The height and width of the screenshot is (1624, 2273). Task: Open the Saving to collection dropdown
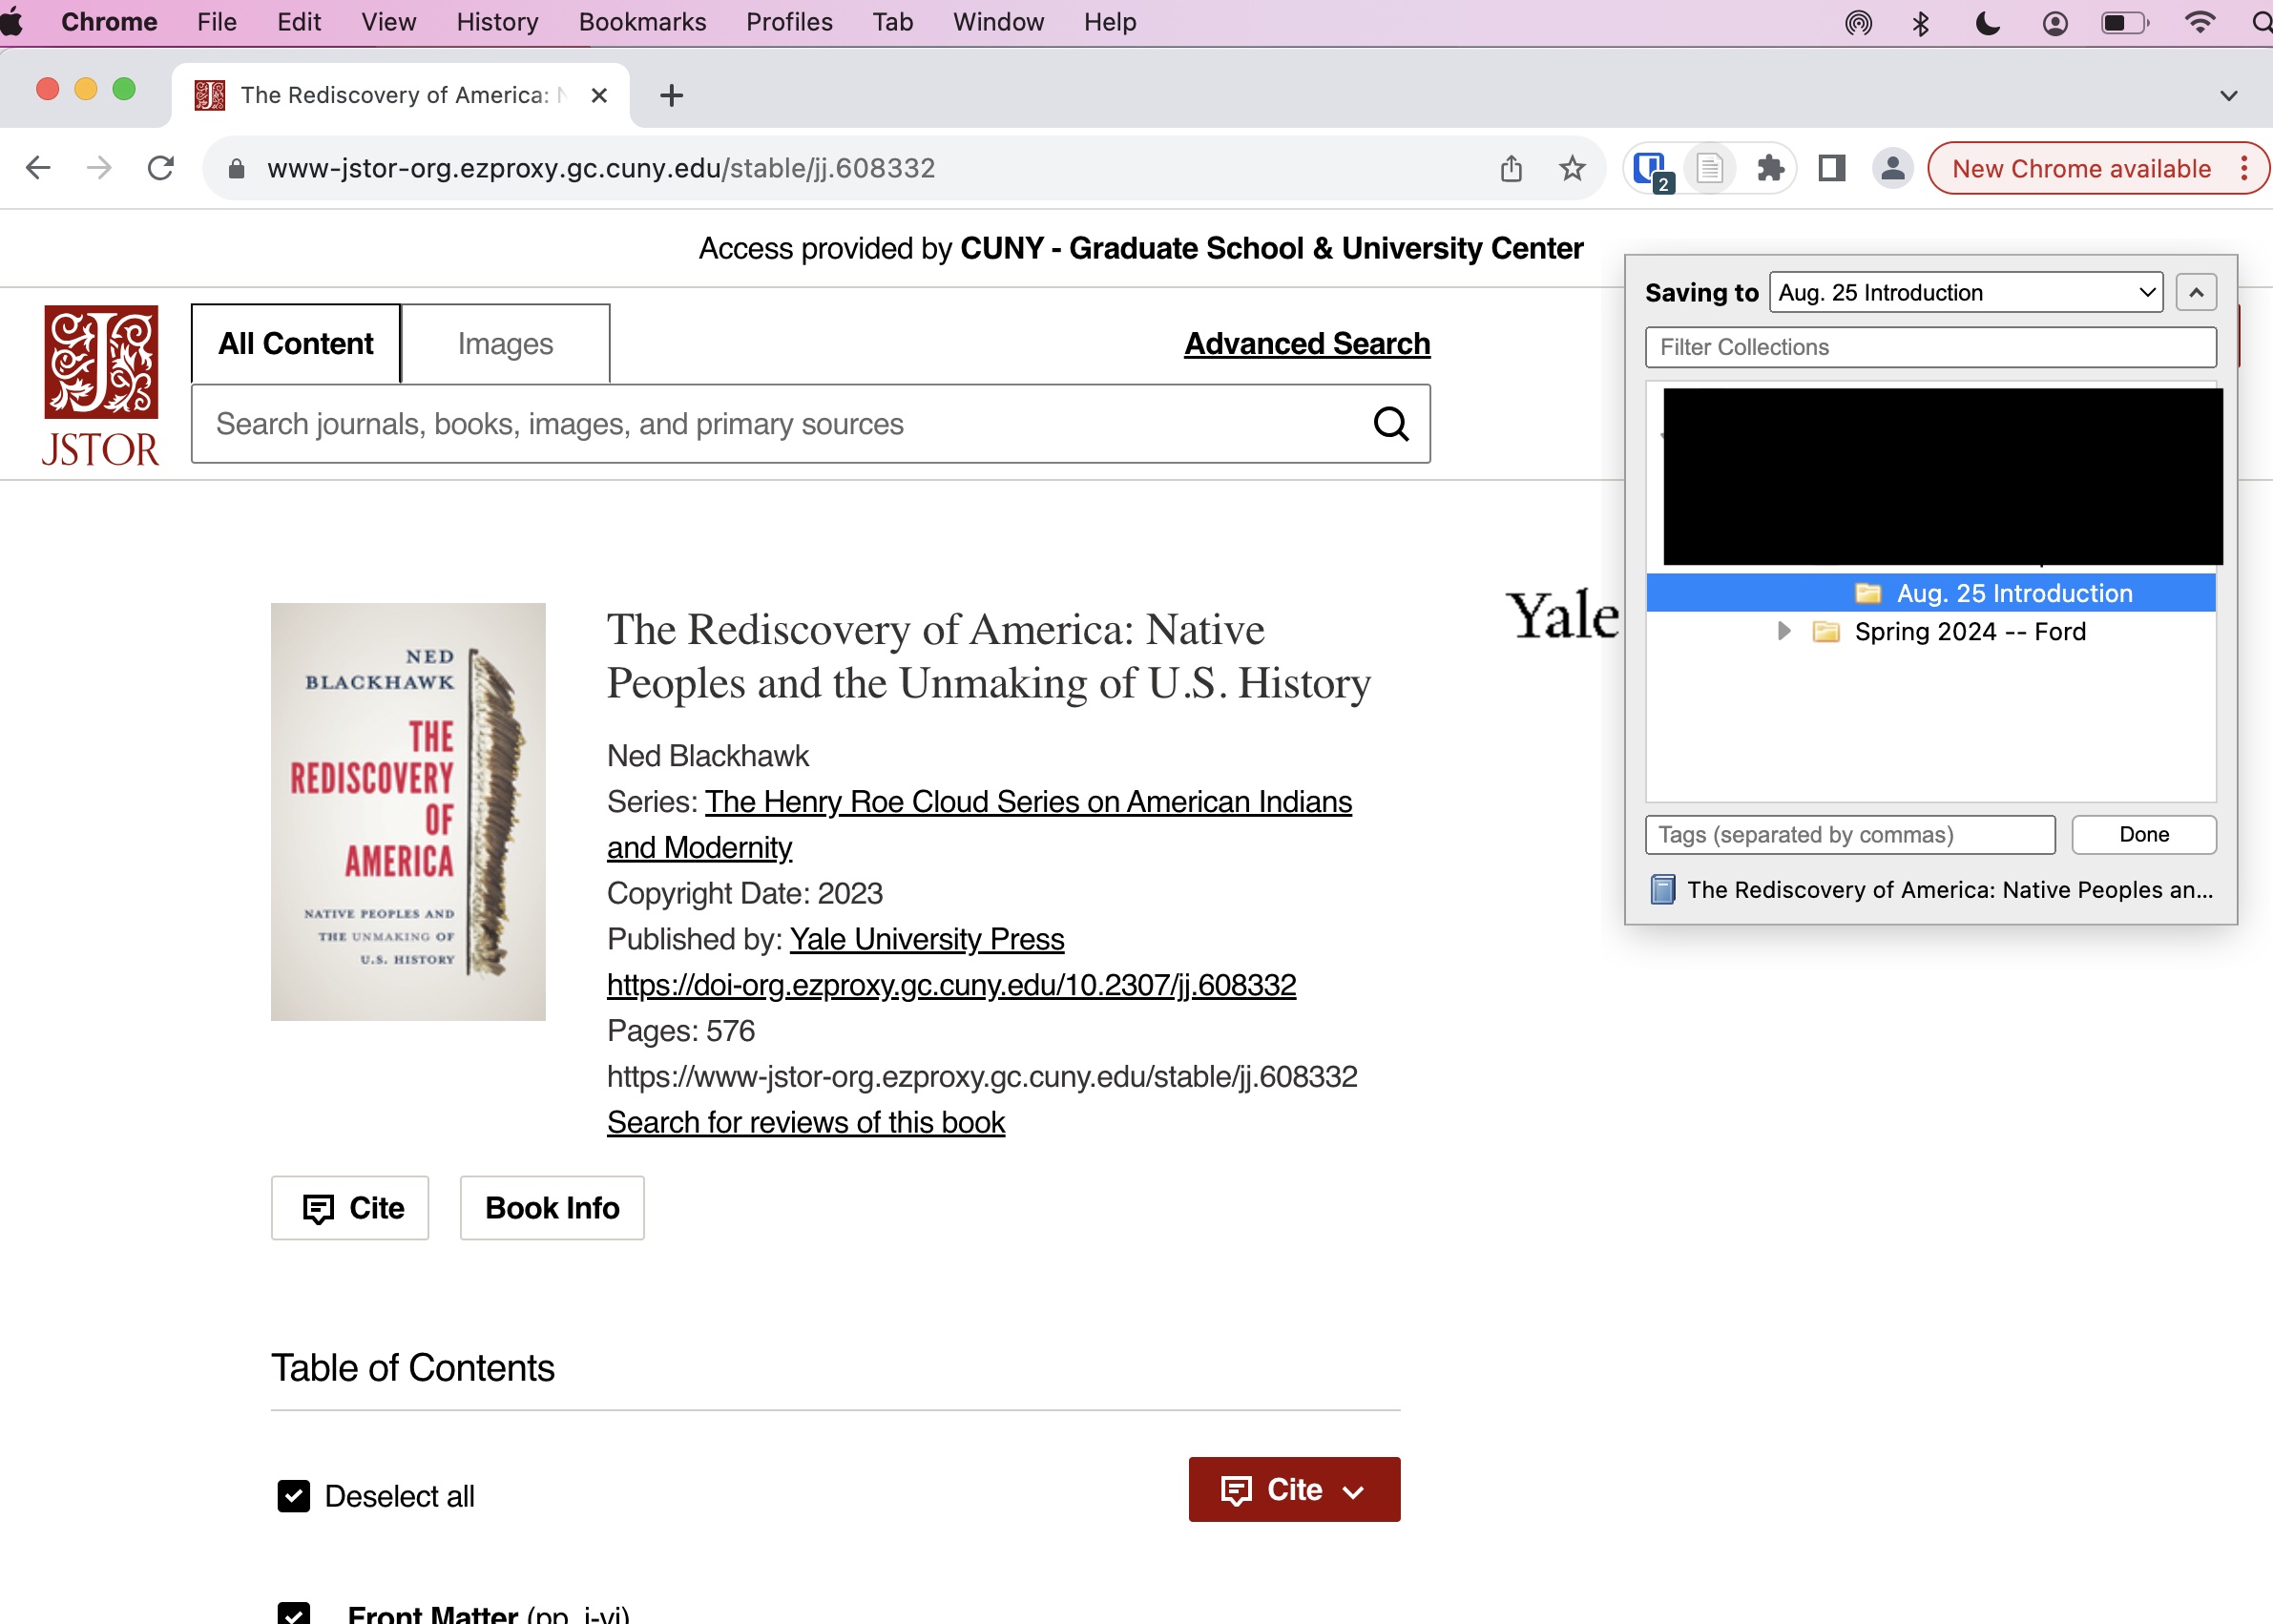[x=1965, y=292]
